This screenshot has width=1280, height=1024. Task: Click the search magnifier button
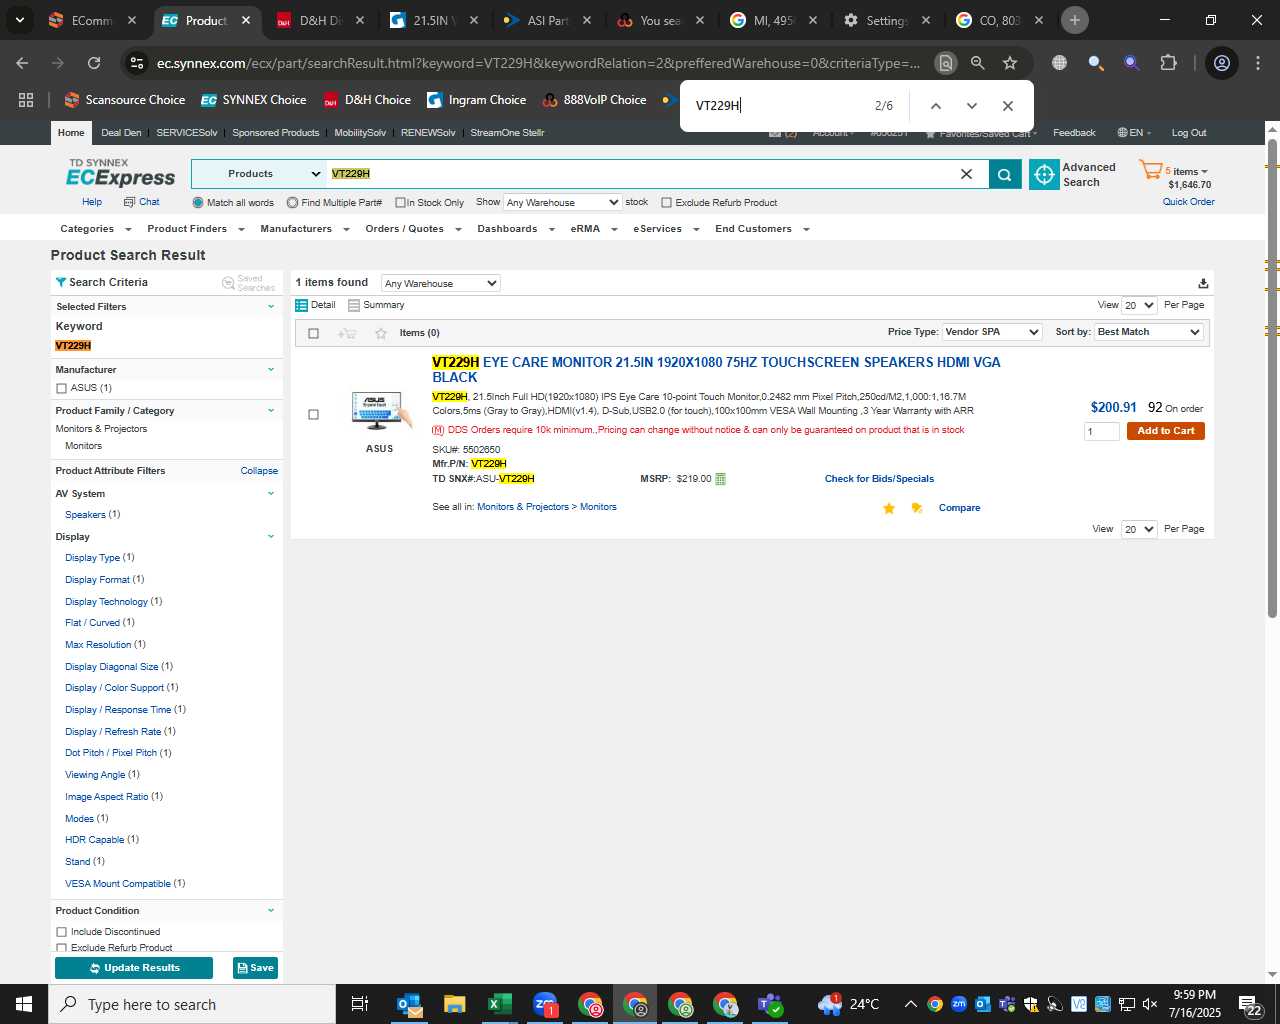pos(1004,174)
